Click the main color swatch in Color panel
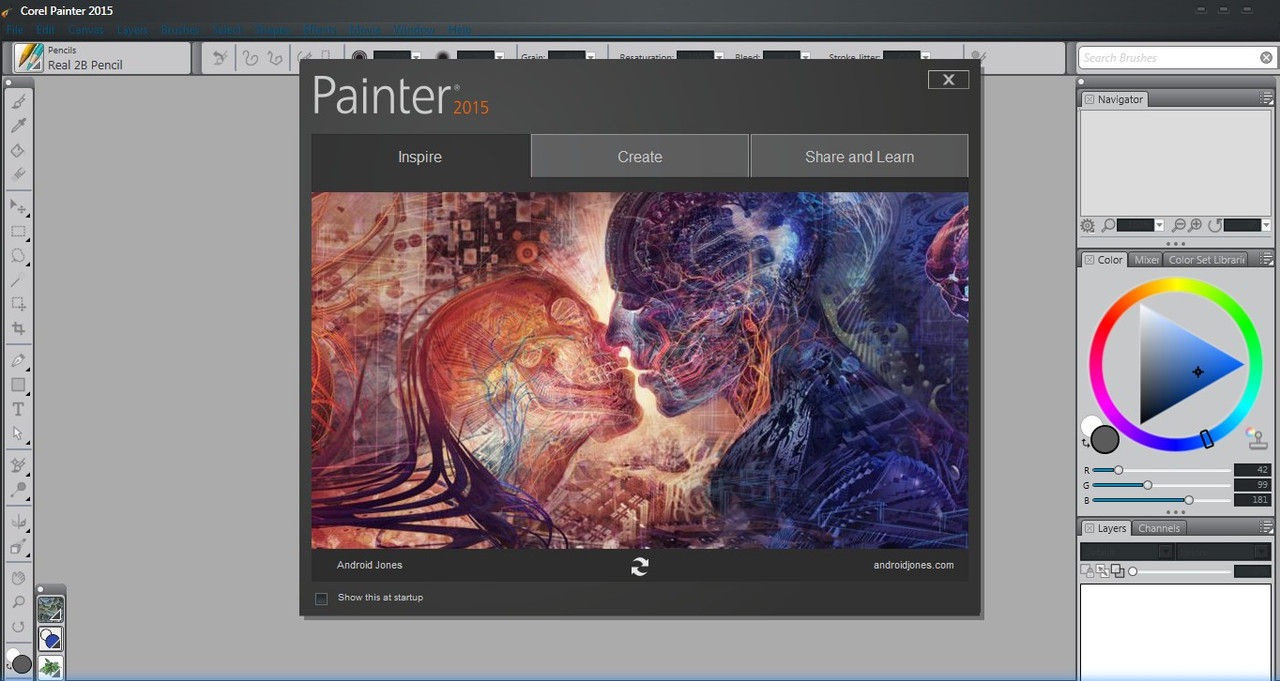Viewport: 1280px width, 681px height. pos(1105,439)
